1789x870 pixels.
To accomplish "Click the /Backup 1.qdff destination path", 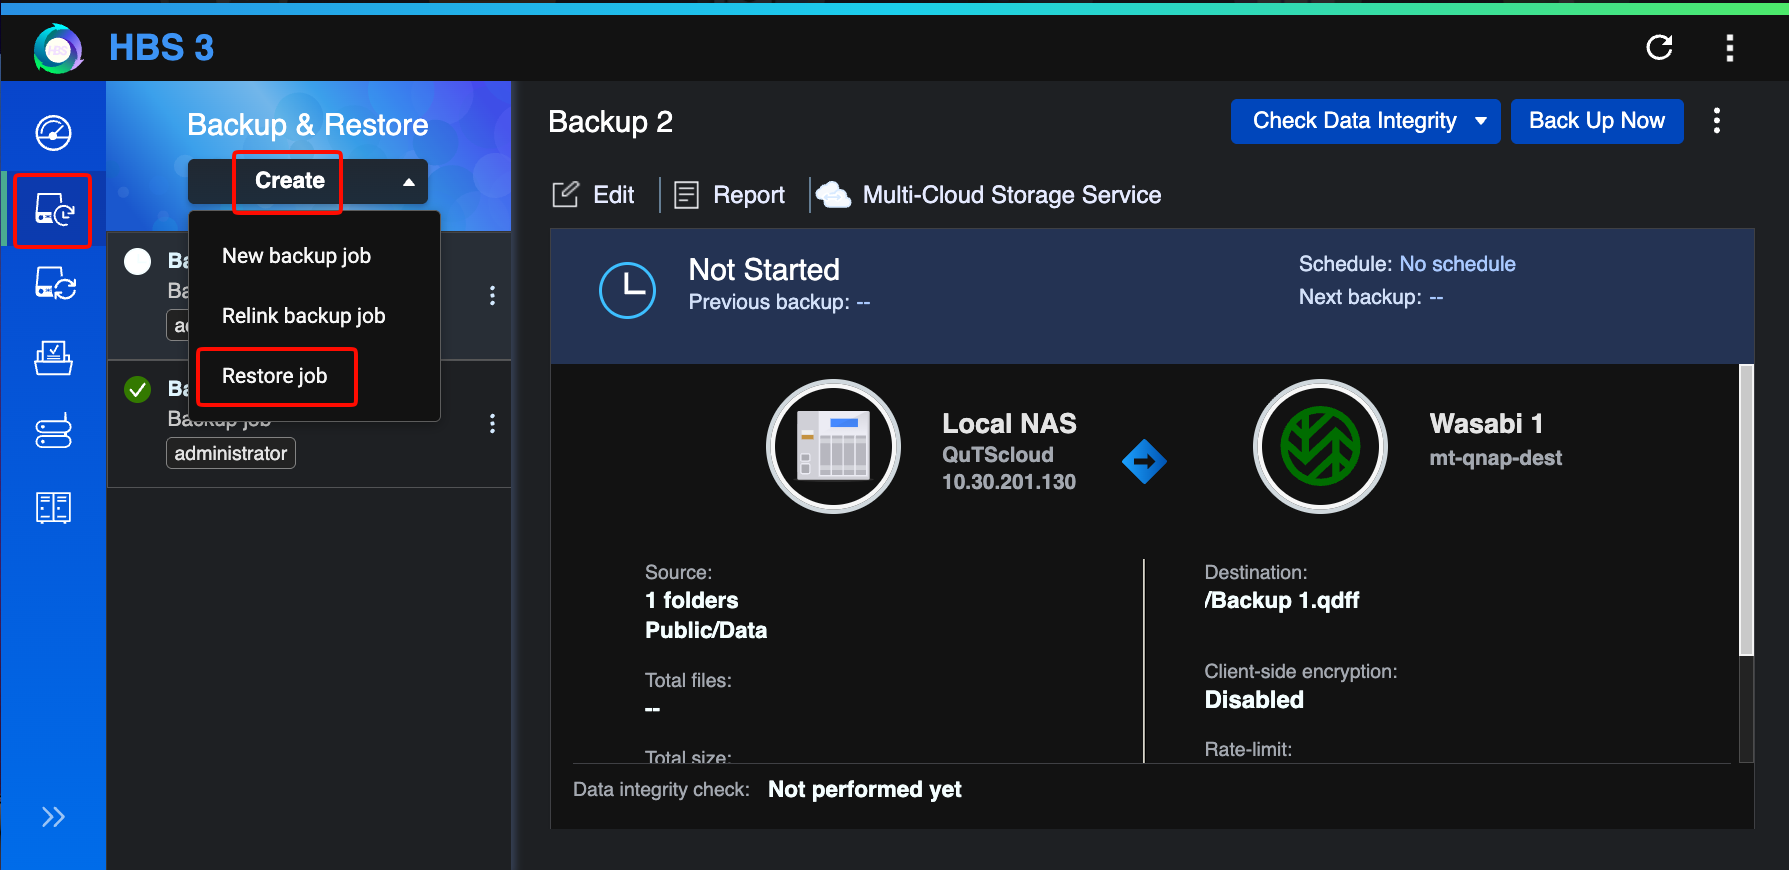I will click(x=1282, y=600).
